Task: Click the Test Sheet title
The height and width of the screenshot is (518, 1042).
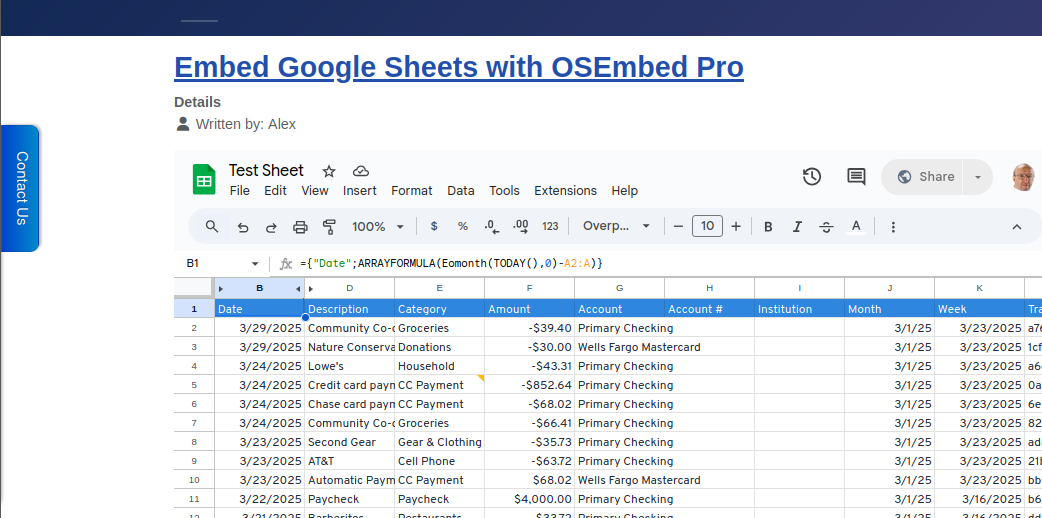Action: [x=266, y=170]
